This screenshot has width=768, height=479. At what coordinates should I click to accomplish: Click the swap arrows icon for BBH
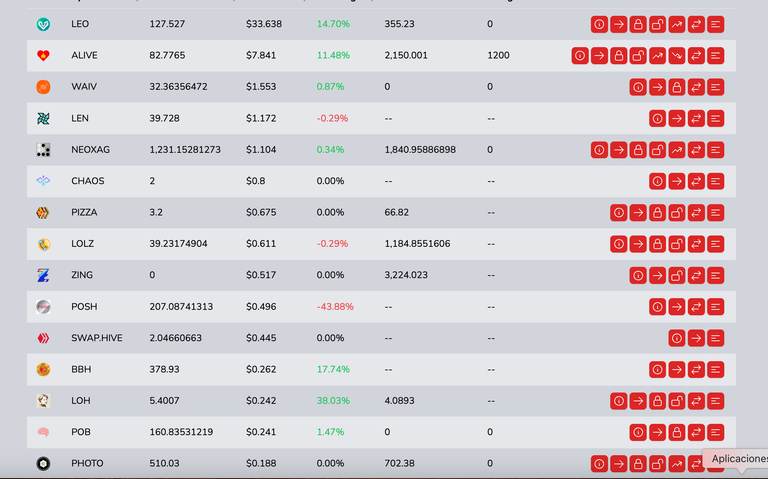pos(696,370)
